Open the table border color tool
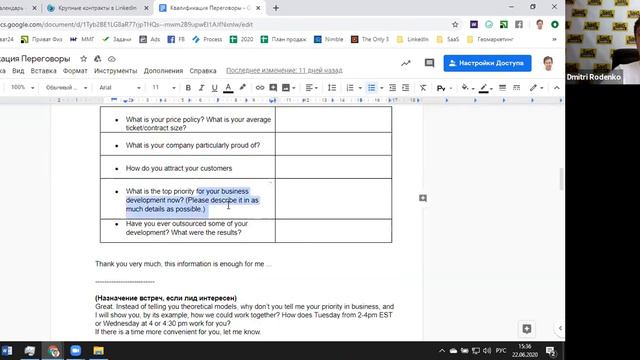 point(485,88)
